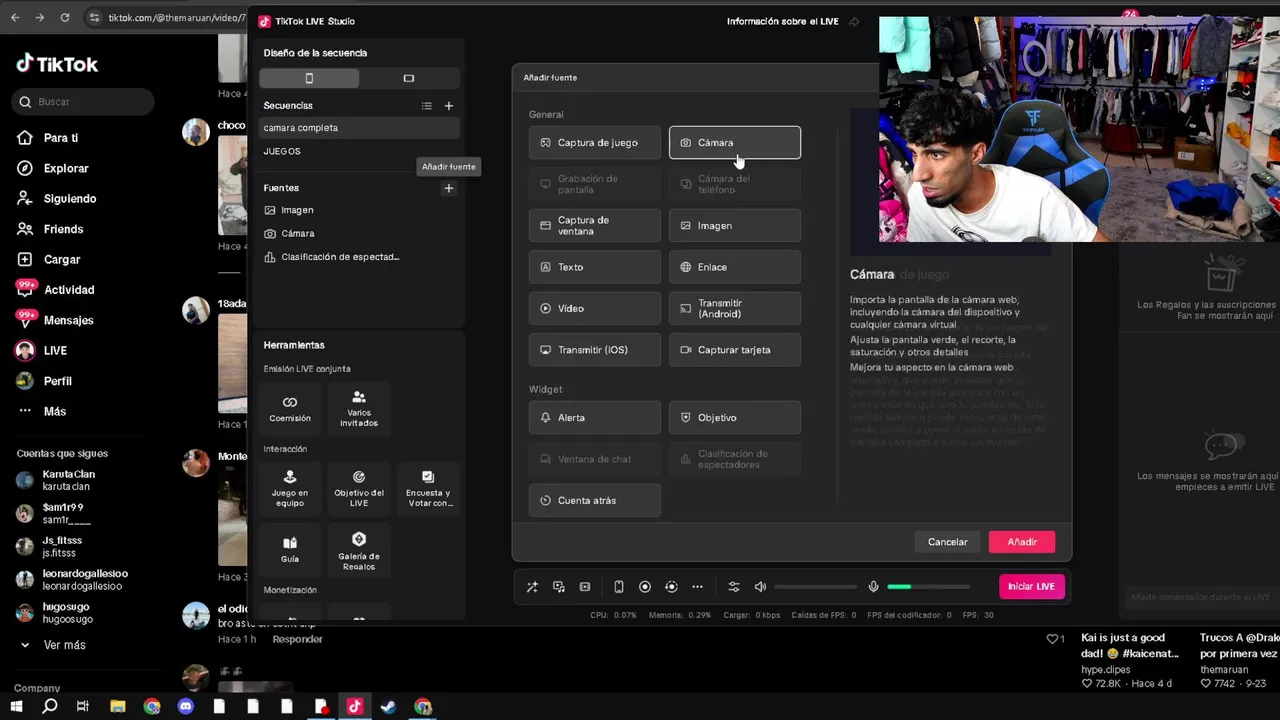Click the phone icon in bottom toolbar

pos(619,587)
